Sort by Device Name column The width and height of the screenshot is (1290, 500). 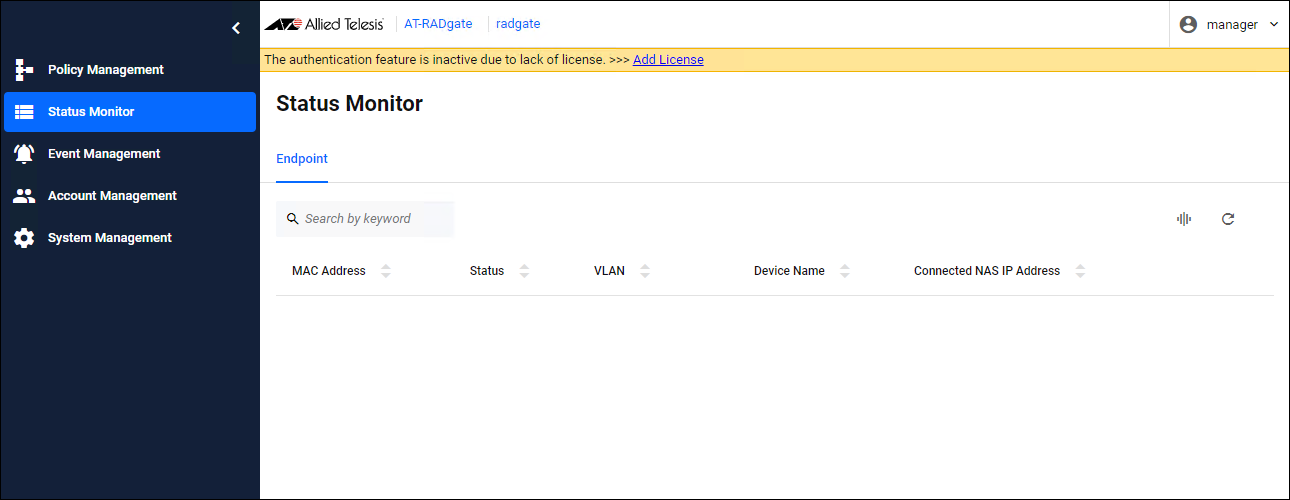(845, 271)
